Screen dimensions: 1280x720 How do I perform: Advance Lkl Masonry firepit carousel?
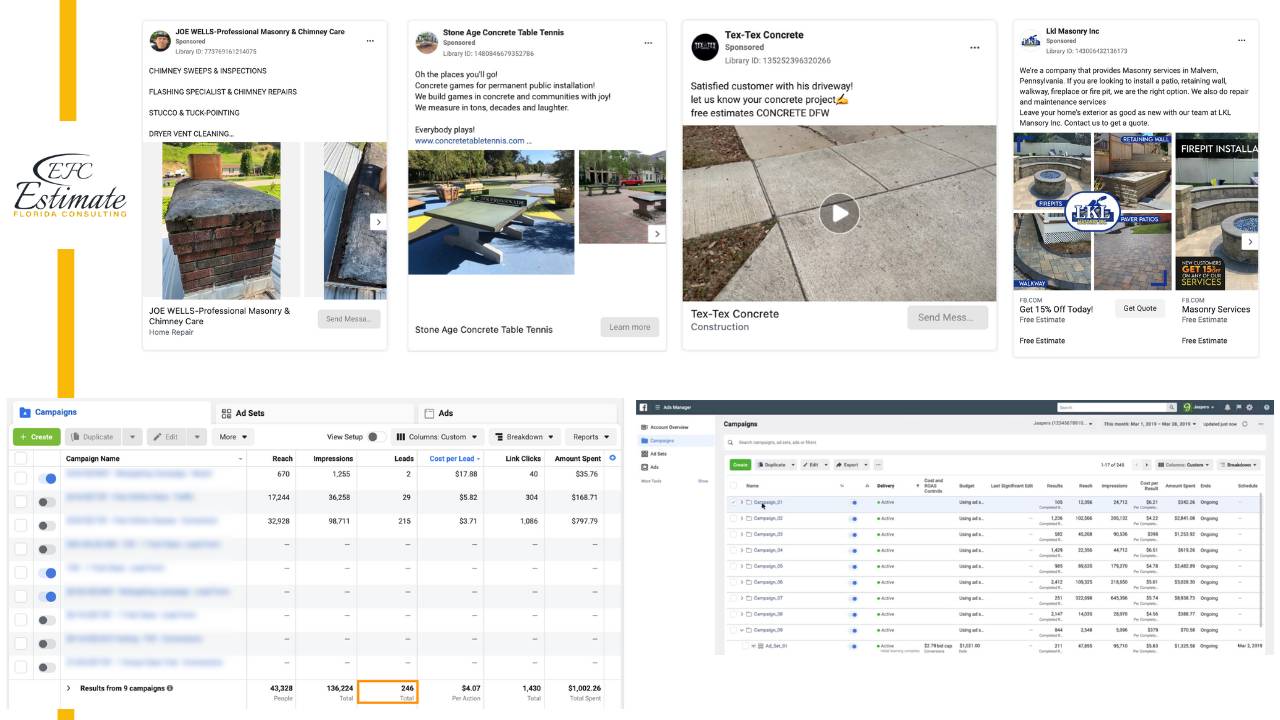1249,242
